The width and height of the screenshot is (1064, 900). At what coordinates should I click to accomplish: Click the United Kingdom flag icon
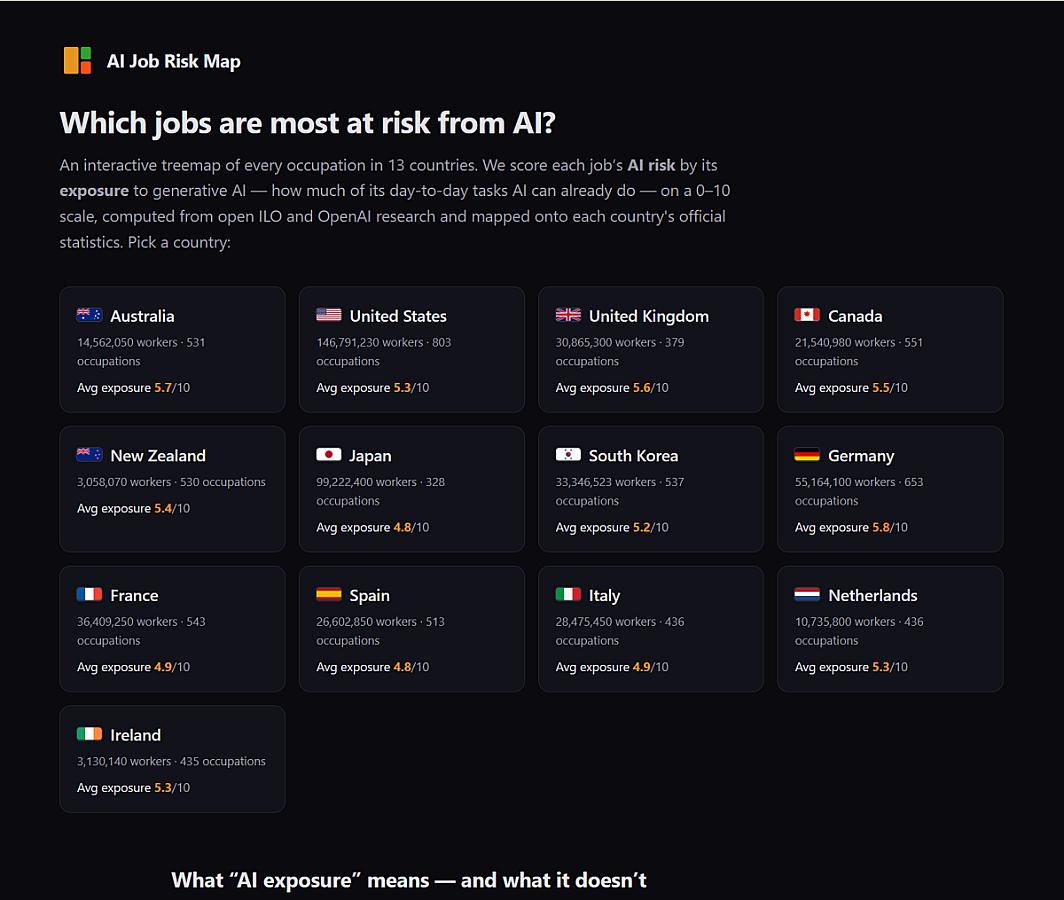tap(568, 315)
